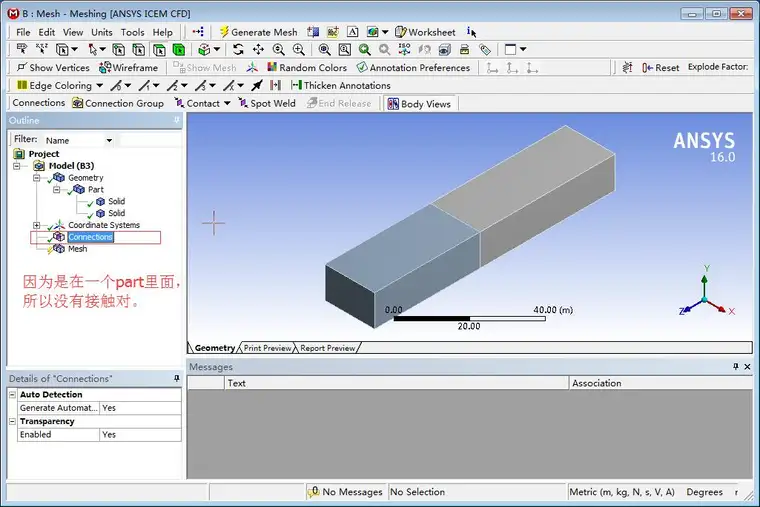Toggle Body Views
760x507 pixels.
420,104
